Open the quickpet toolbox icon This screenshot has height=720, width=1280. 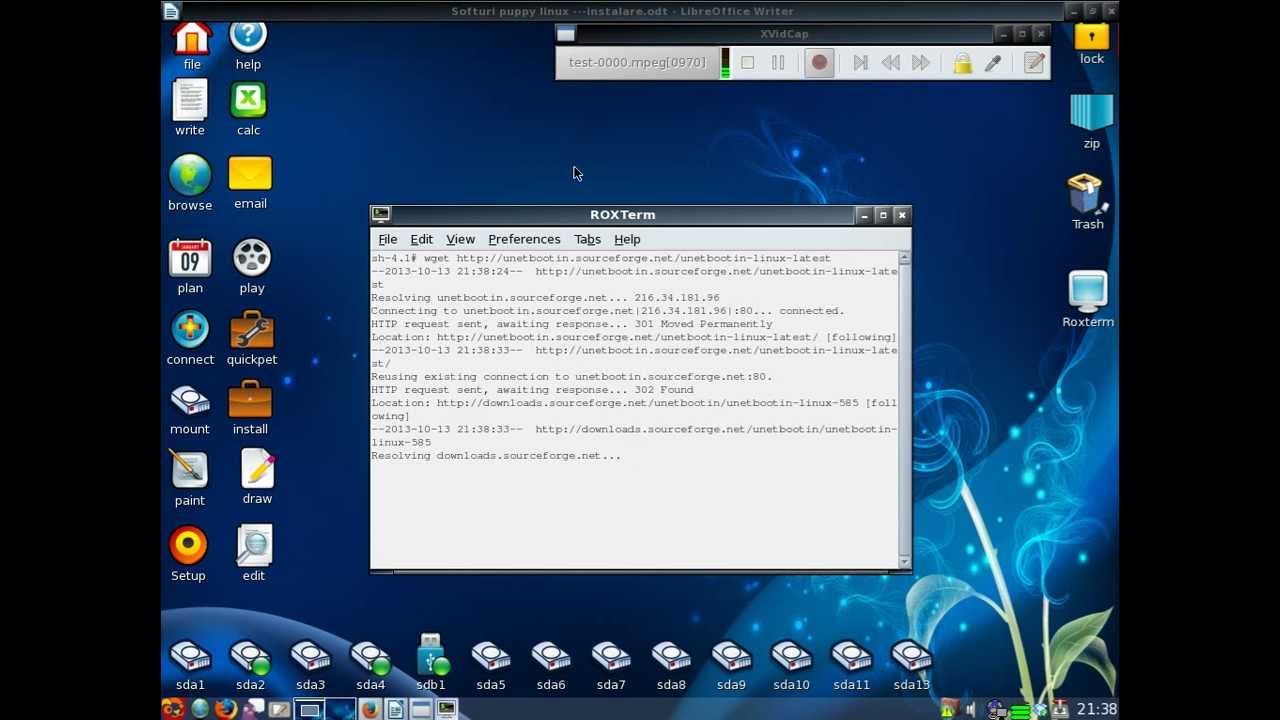[252, 338]
